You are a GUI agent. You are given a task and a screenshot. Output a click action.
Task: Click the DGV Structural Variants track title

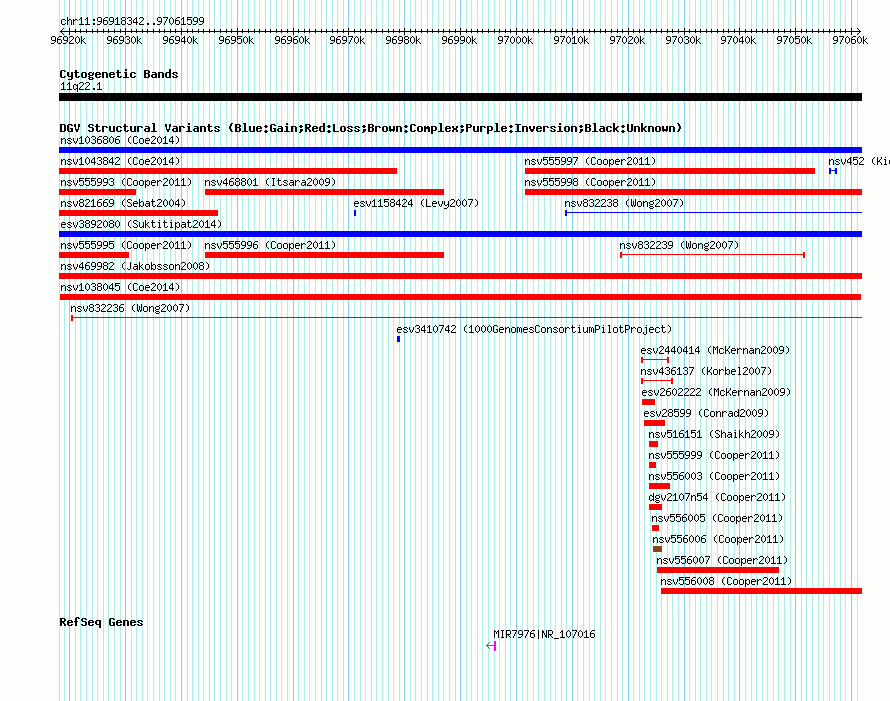[x=371, y=128]
